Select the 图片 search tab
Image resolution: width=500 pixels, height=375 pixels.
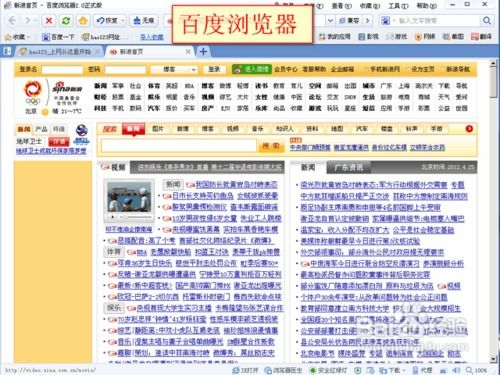coord(158,129)
